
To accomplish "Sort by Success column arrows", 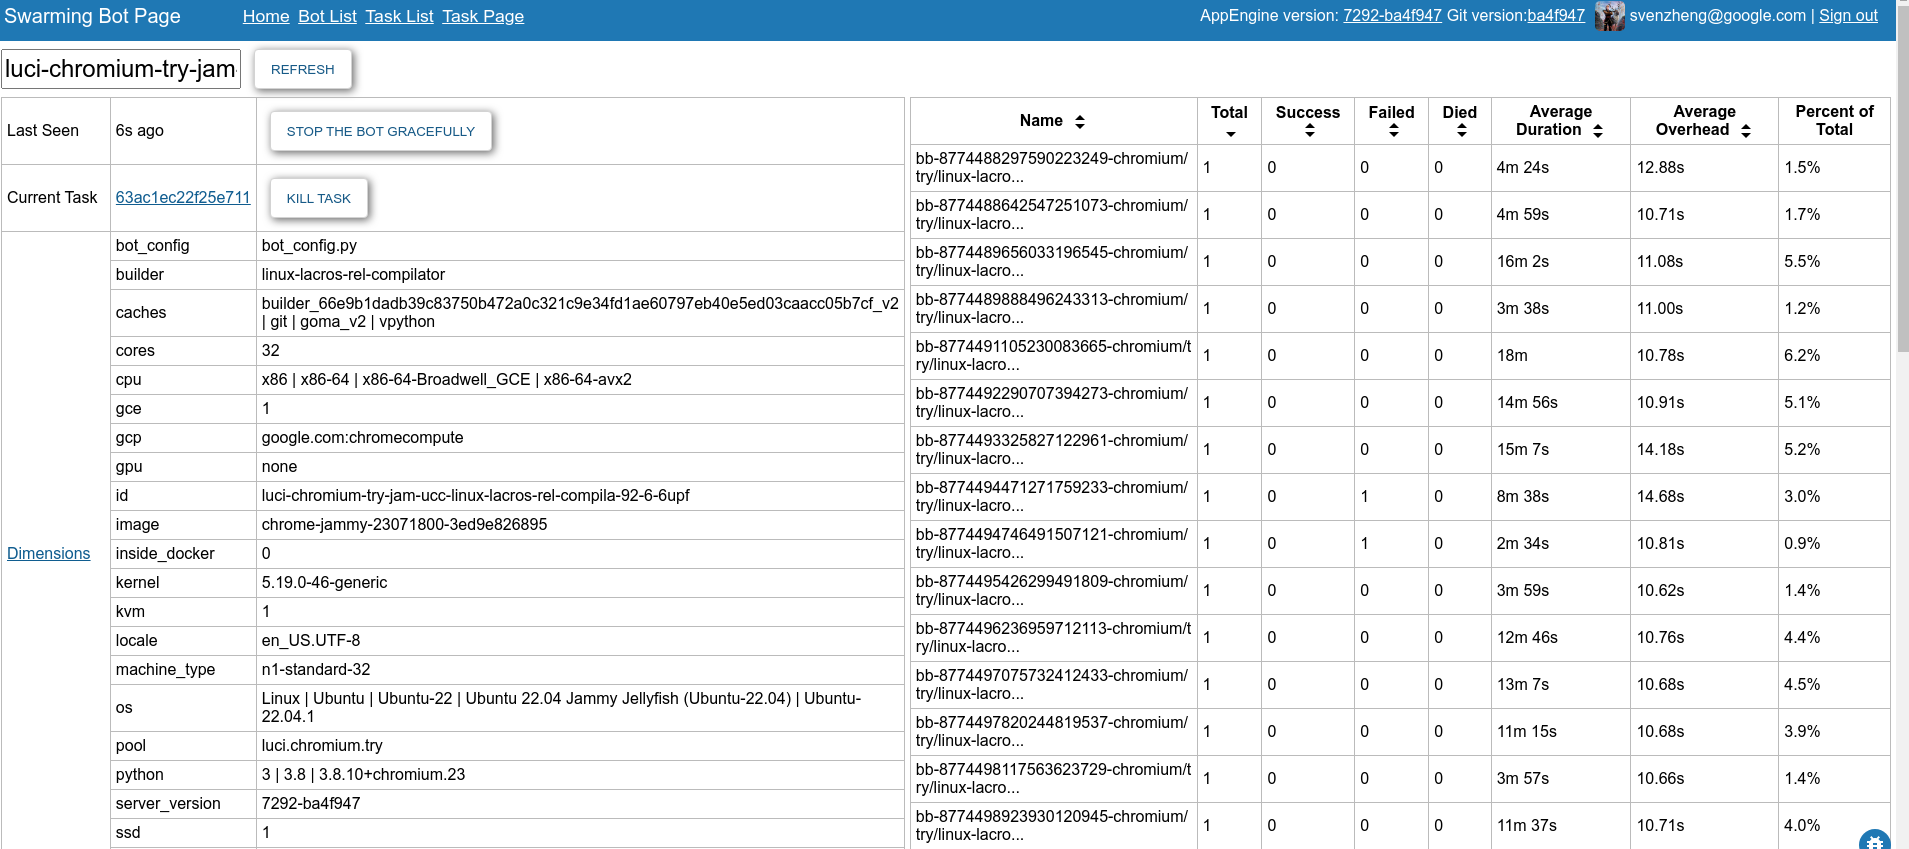I will pyautogui.click(x=1309, y=131).
